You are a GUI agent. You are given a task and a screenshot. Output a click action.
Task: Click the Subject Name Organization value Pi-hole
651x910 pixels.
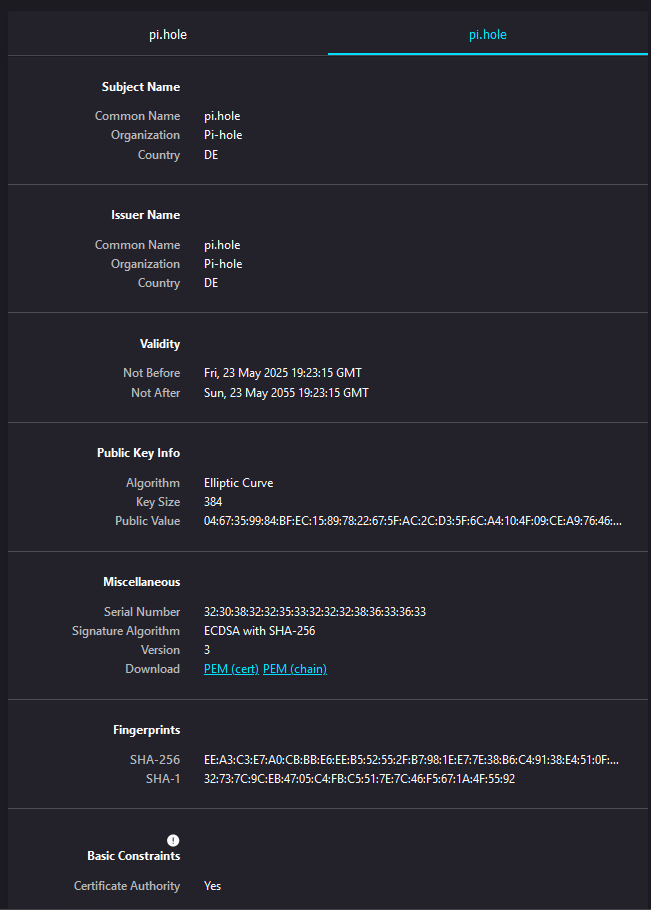click(223, 135)
